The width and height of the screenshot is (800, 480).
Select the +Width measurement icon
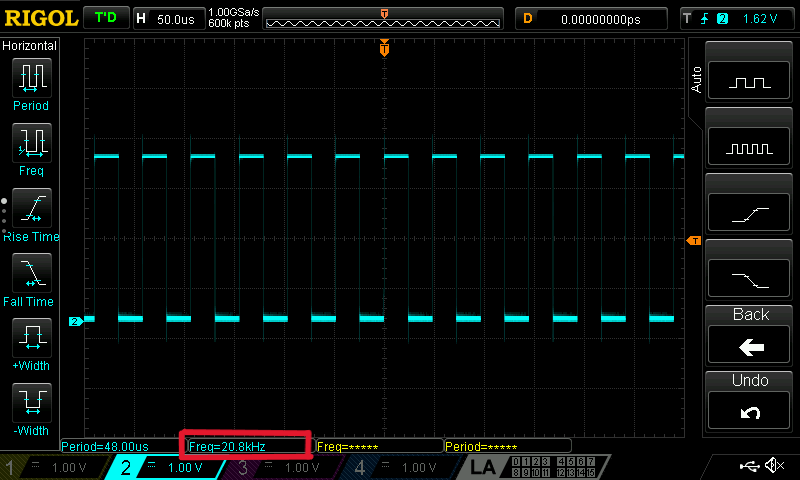pos(31,340)
